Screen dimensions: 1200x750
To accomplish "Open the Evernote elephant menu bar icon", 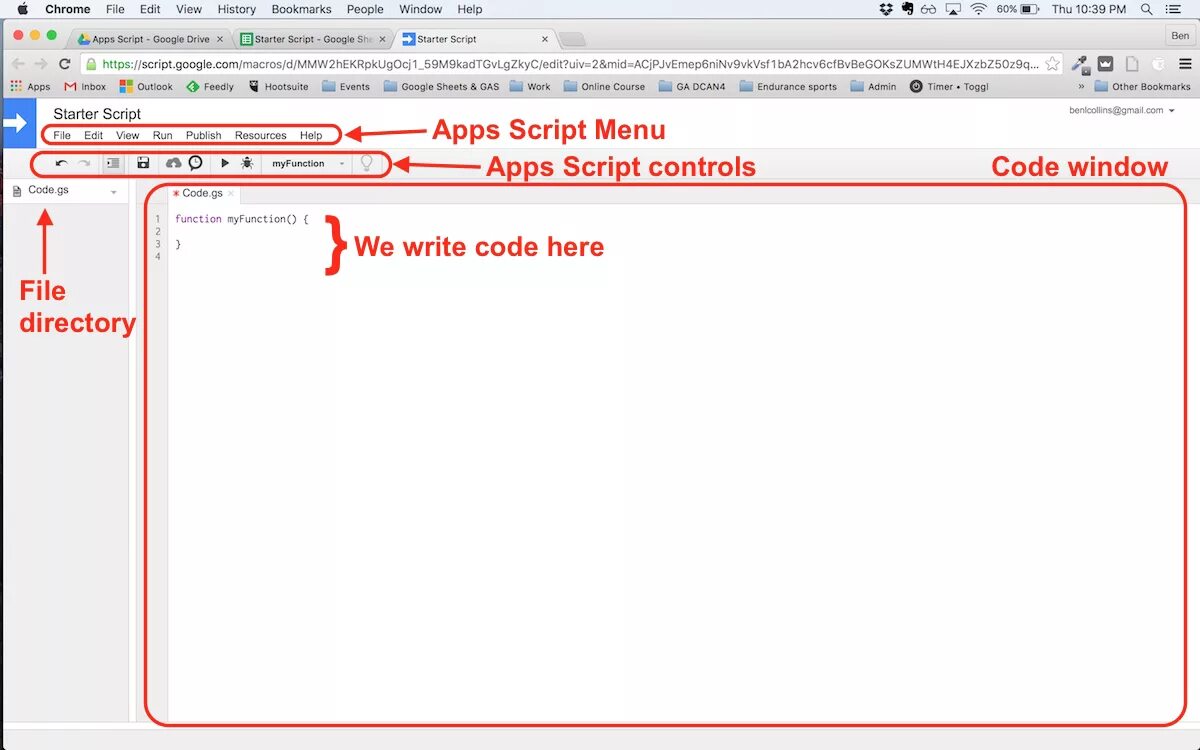I will pyautogui.click(x=907, y=9).
